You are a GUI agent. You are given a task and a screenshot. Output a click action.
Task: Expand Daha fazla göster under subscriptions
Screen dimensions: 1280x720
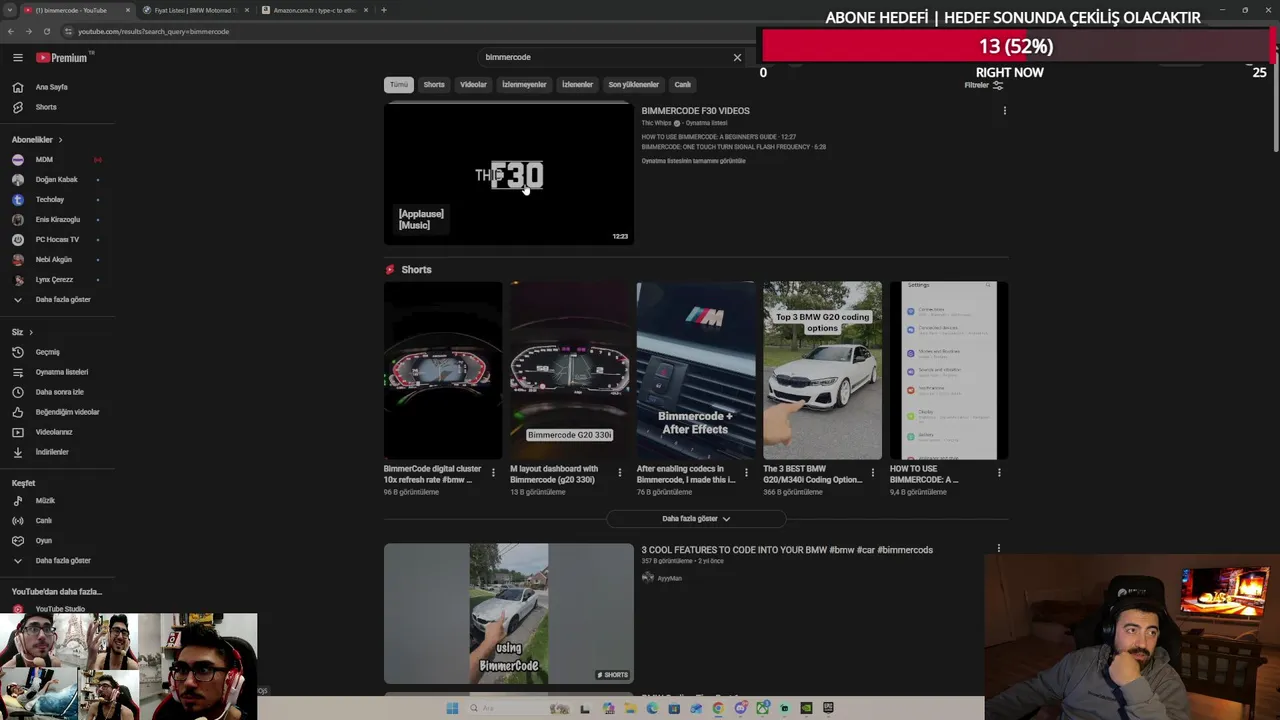coord(63,299)
